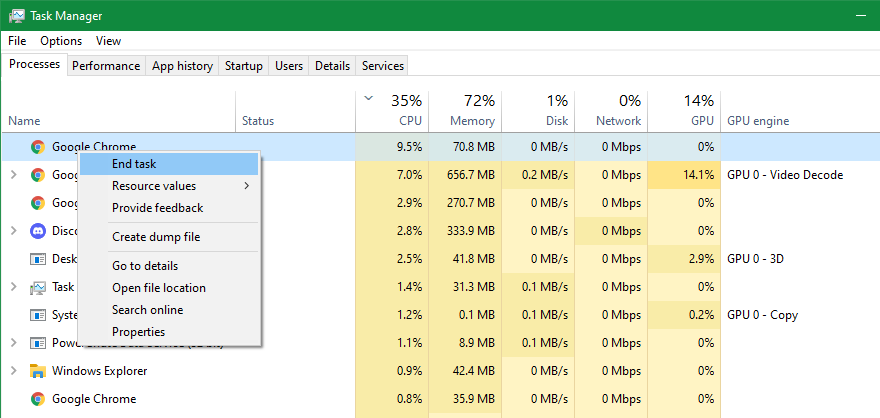Viewport: 880px width, 418px height.
Task: Expand the Discord process group
Action: coord(13,231)
